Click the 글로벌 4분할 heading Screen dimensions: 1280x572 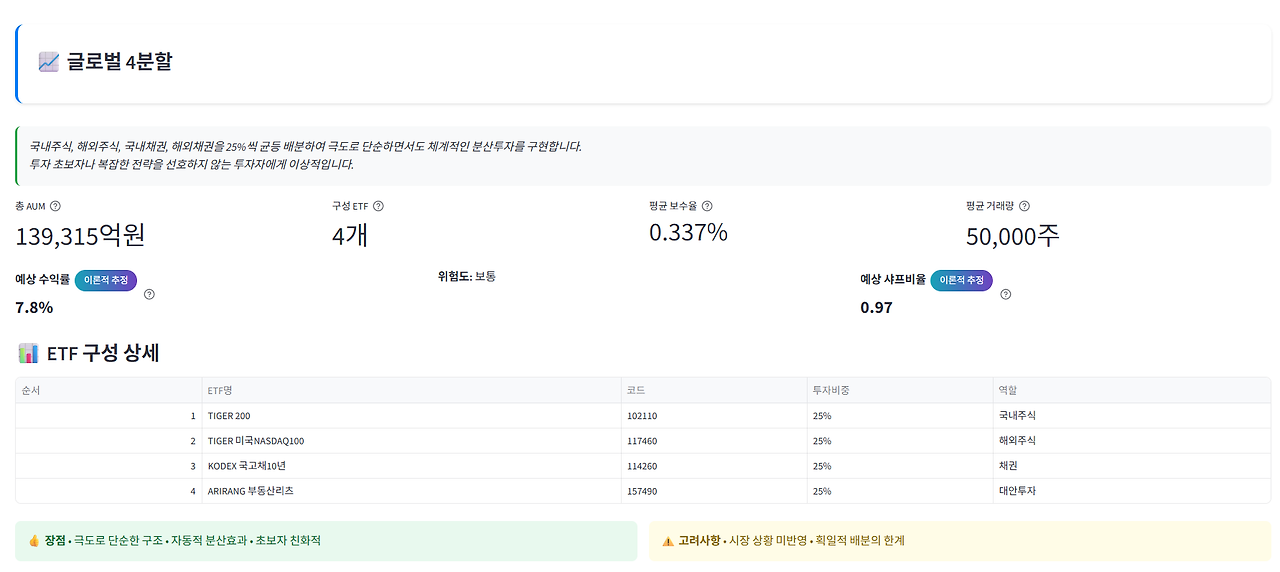(x=120, y=62)
